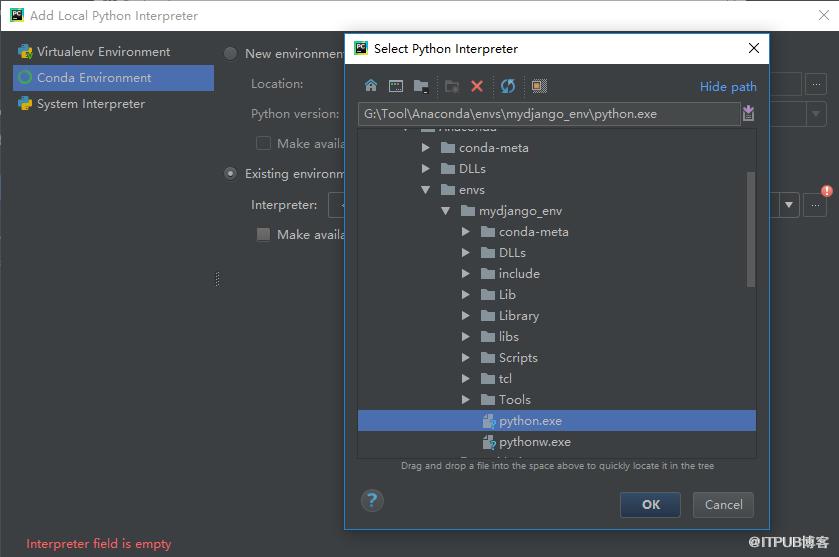Click the python.exe file icon
Screen dimensions: 839x557
click(489, 421)
